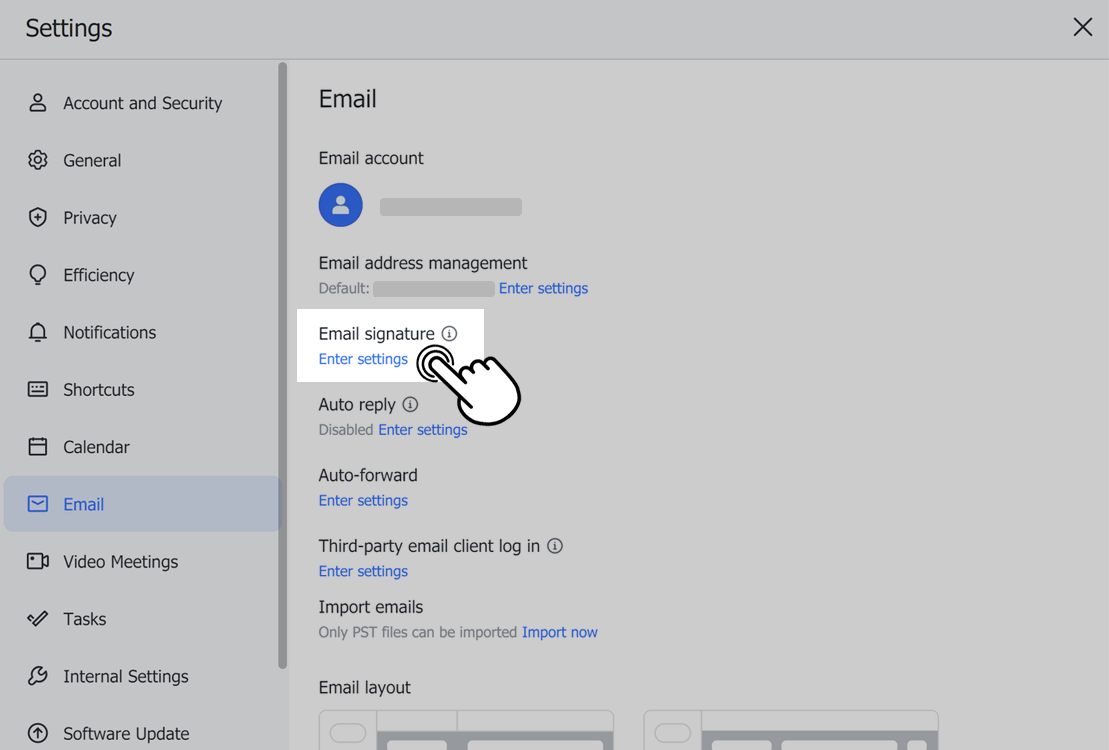This screenshot has height=750, width=1109.
Task: Select the Shortcuts keyboard icon in sidebar
Action: click(x=37, y=389)
